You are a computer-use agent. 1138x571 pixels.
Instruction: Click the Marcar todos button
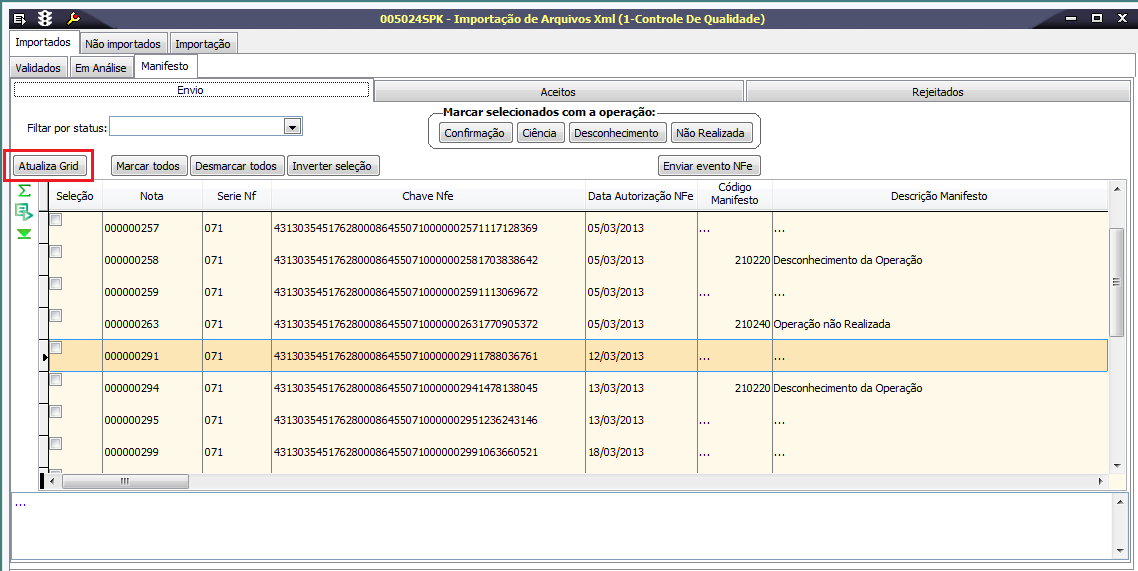(148, 165)
